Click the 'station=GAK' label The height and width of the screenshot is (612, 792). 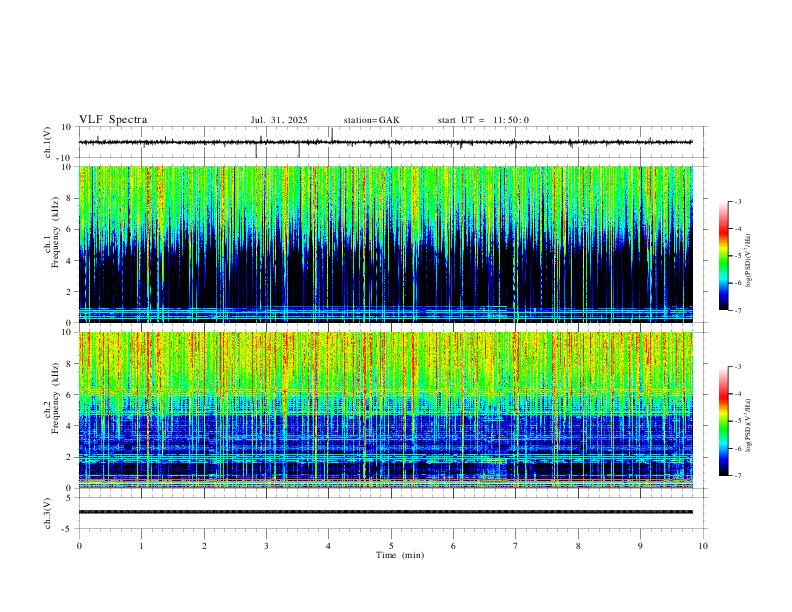pos(371,120)
